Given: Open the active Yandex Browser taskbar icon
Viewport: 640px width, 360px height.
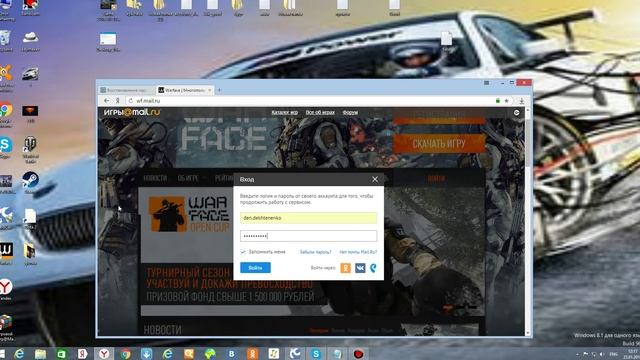Looking at the screenshot, I should pyautogui.click(x=104, y=354).
